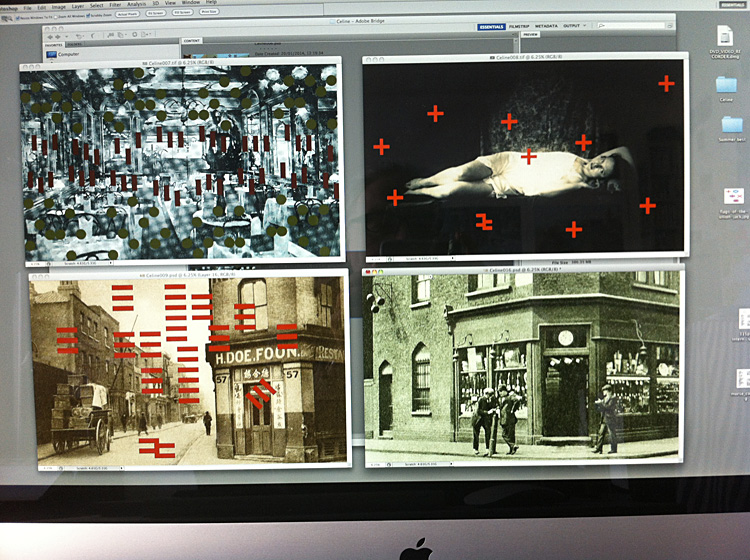Open the Window menu
This screenshot has height=560, width=750.
click(191, 2)
